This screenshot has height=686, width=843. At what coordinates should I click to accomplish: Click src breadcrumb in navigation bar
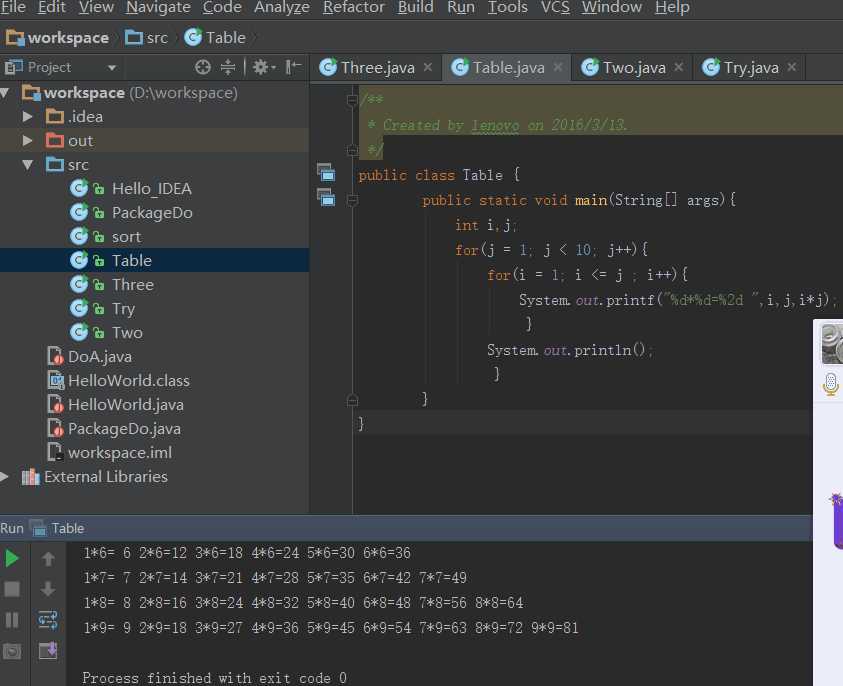pyautogui.click(x=146, y=38)
